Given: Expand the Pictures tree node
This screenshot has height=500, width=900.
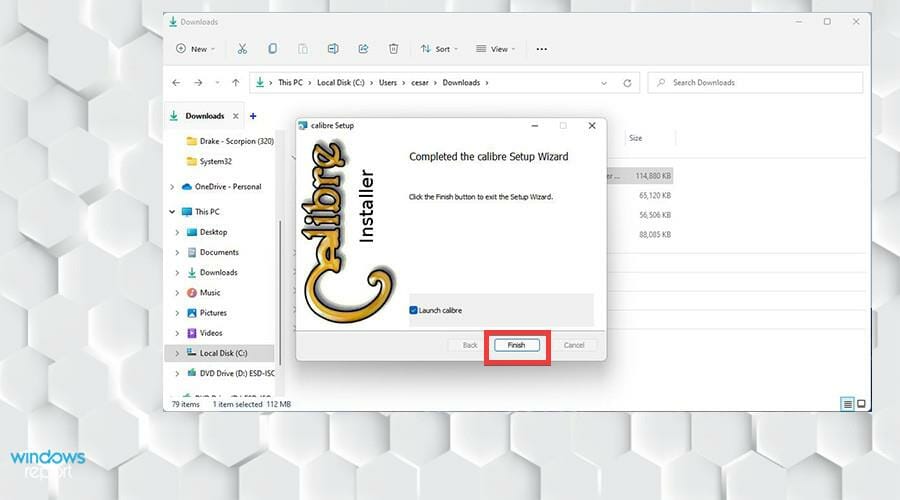Looking at the screenshot, I should point(177,313).
